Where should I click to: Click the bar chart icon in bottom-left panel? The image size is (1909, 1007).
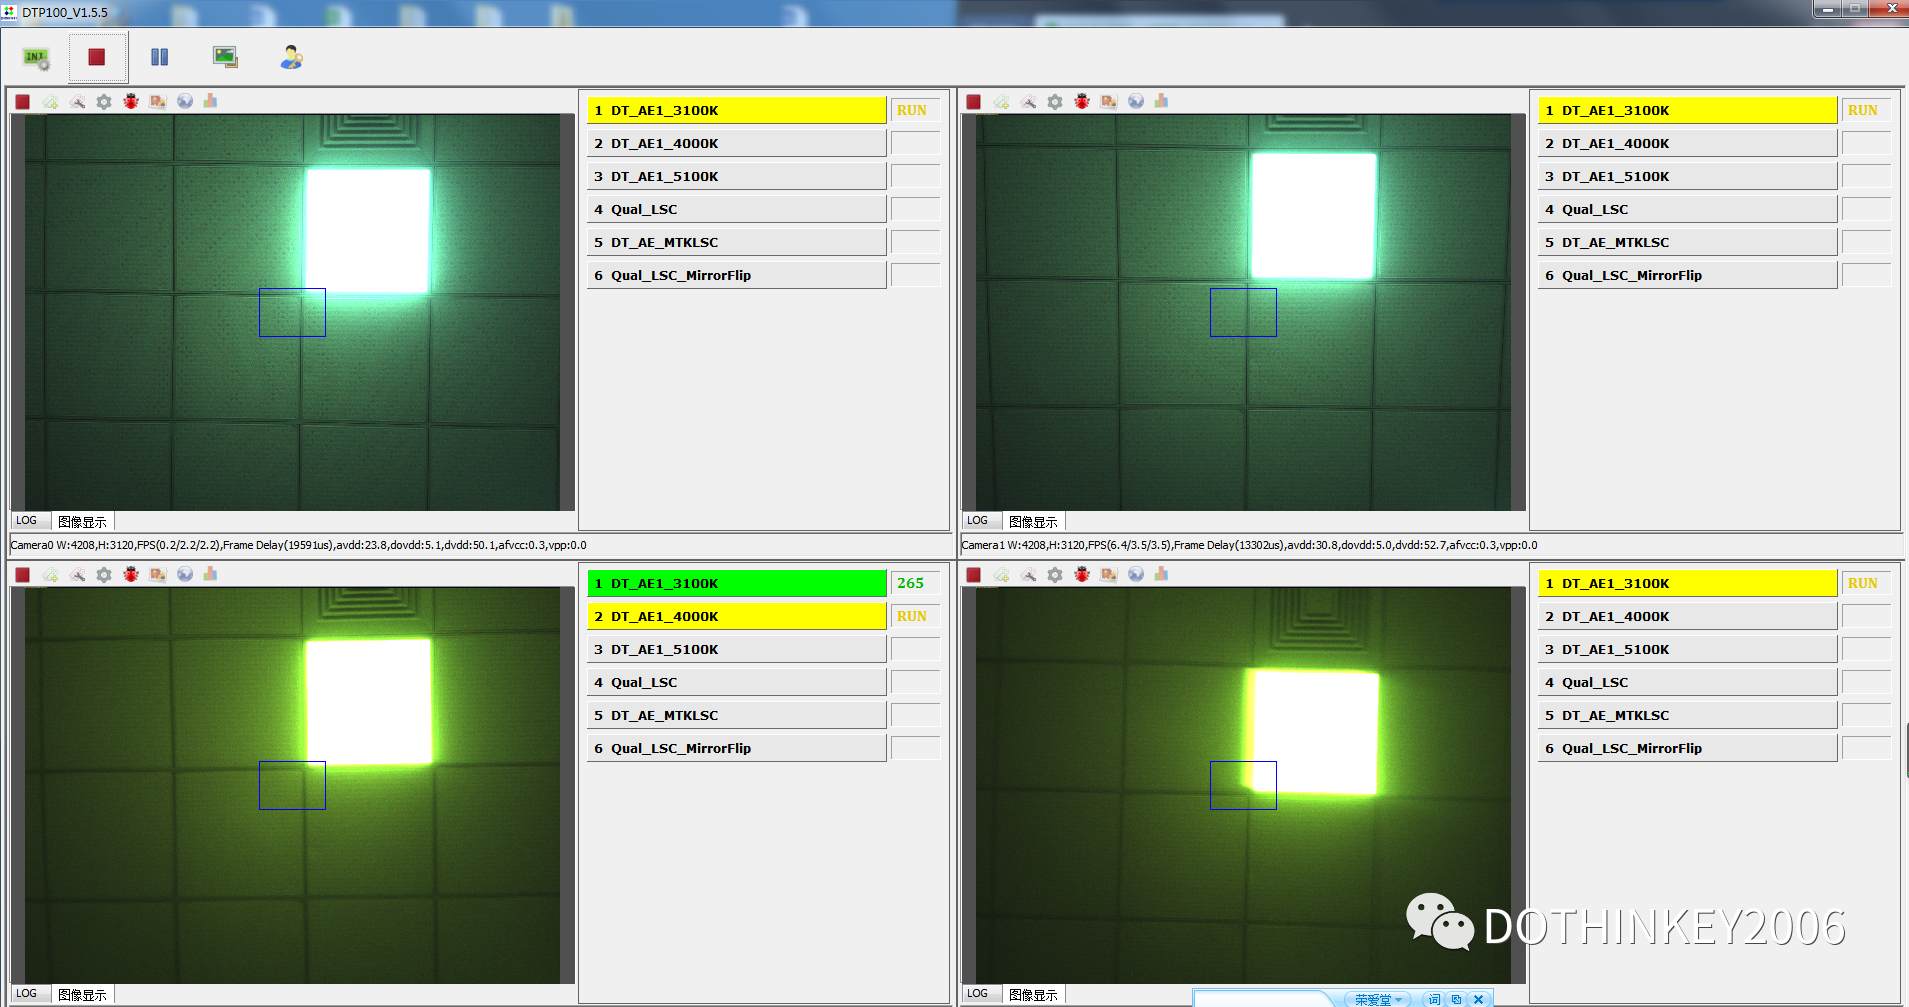pyautogui.click(x=210, y=574)
